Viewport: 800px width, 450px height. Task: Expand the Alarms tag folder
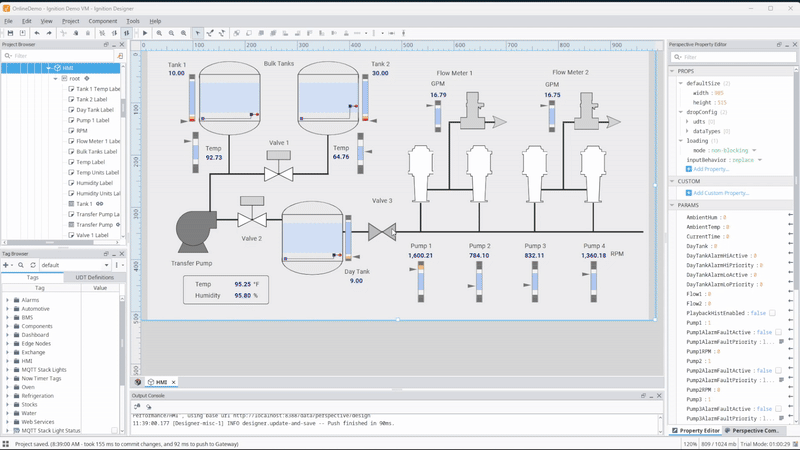7,300
